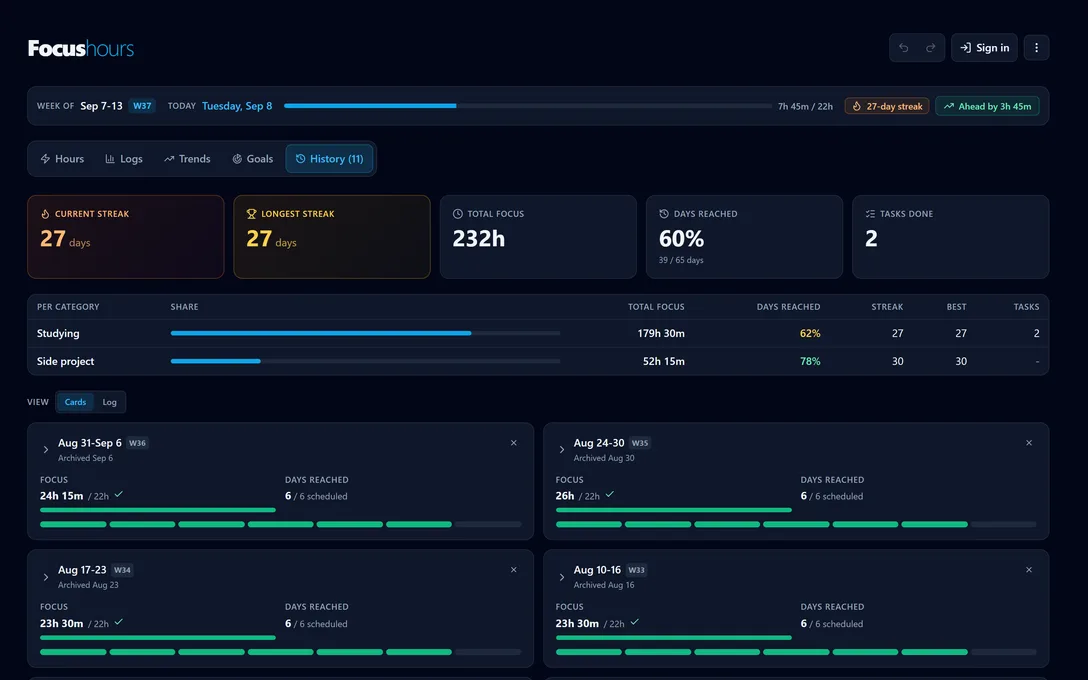
Task: Click the lightning icon on Hours tab
Action: coord(45,159)
